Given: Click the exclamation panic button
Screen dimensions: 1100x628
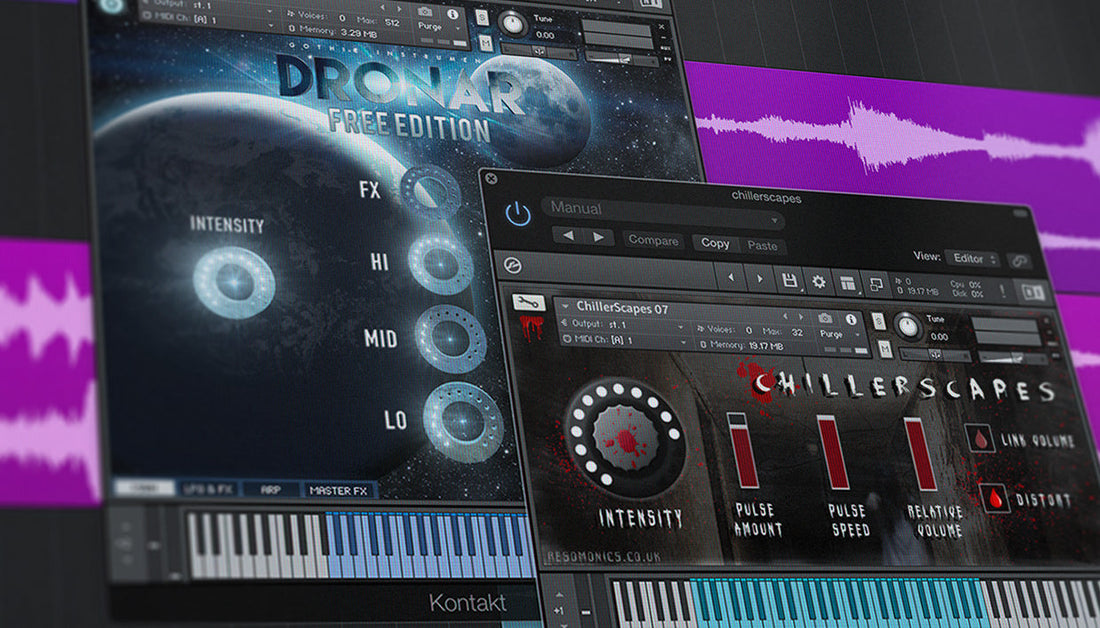Looking at the screenshot, I should (x=1002, y=290).
